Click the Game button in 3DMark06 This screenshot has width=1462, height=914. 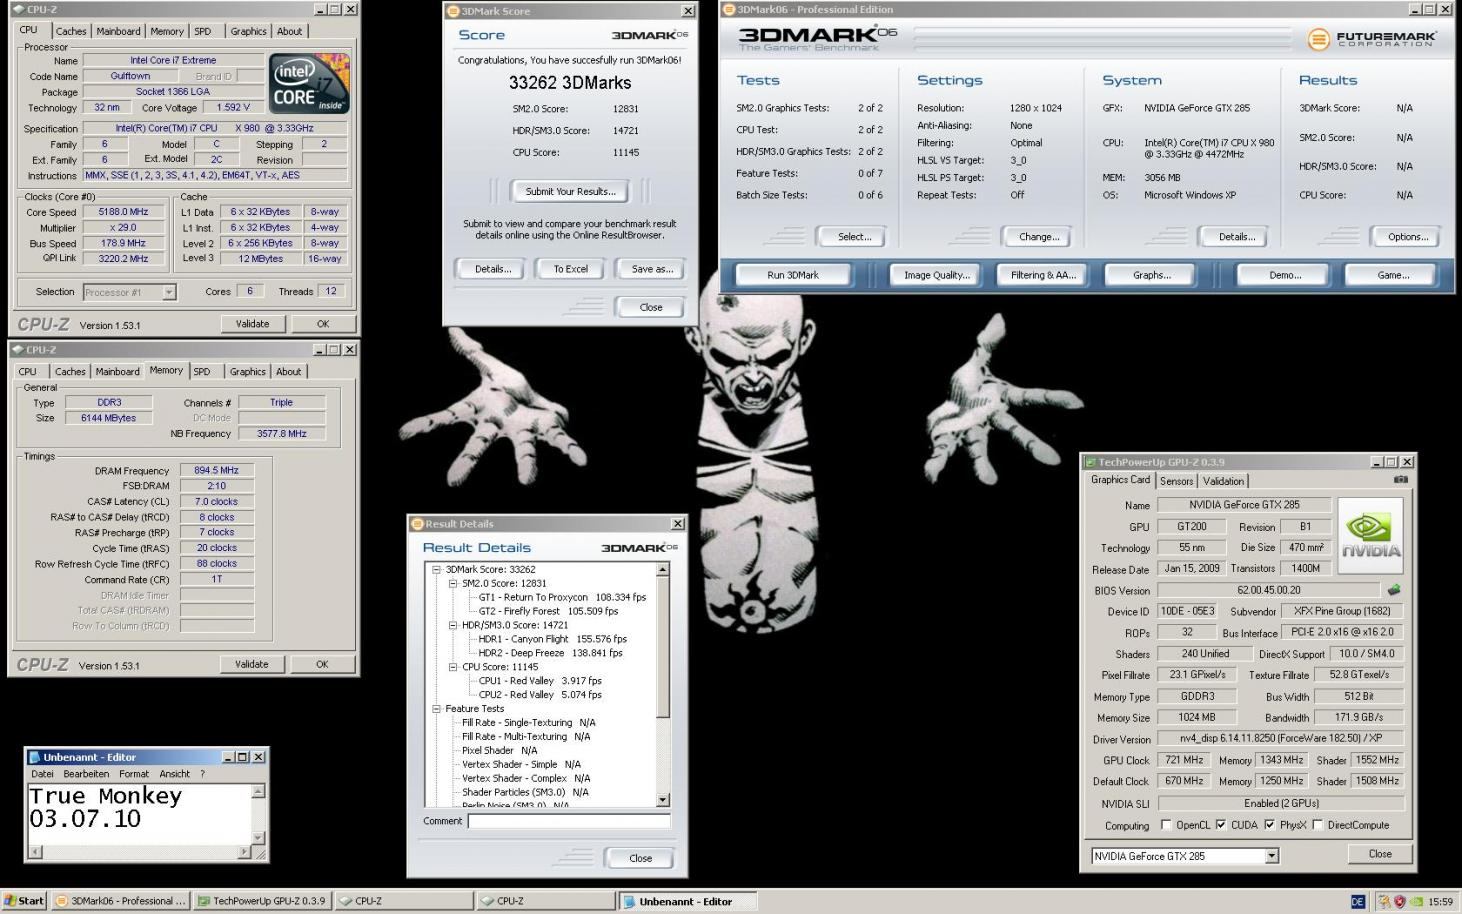(x=1392, y=275)
